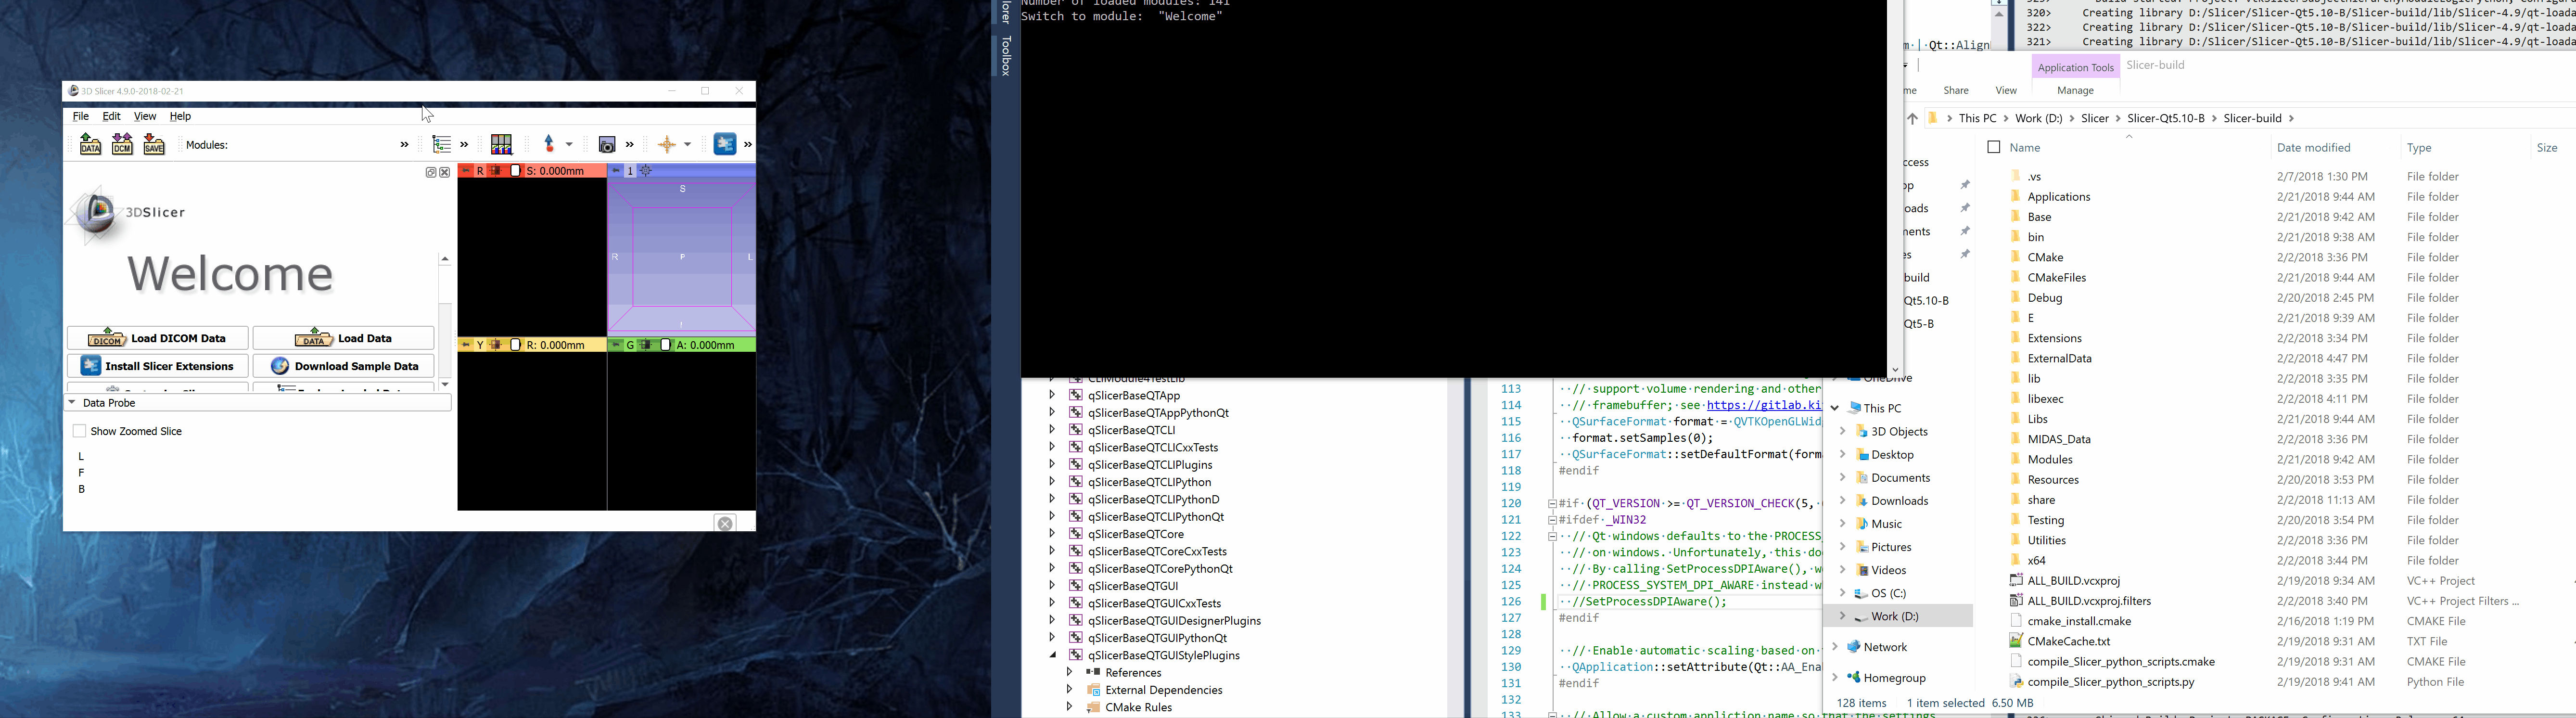The height and width of the screenshot is (718, 2576).
Task: Open mouse mode dropdown arrow
Action: point(569,145)
